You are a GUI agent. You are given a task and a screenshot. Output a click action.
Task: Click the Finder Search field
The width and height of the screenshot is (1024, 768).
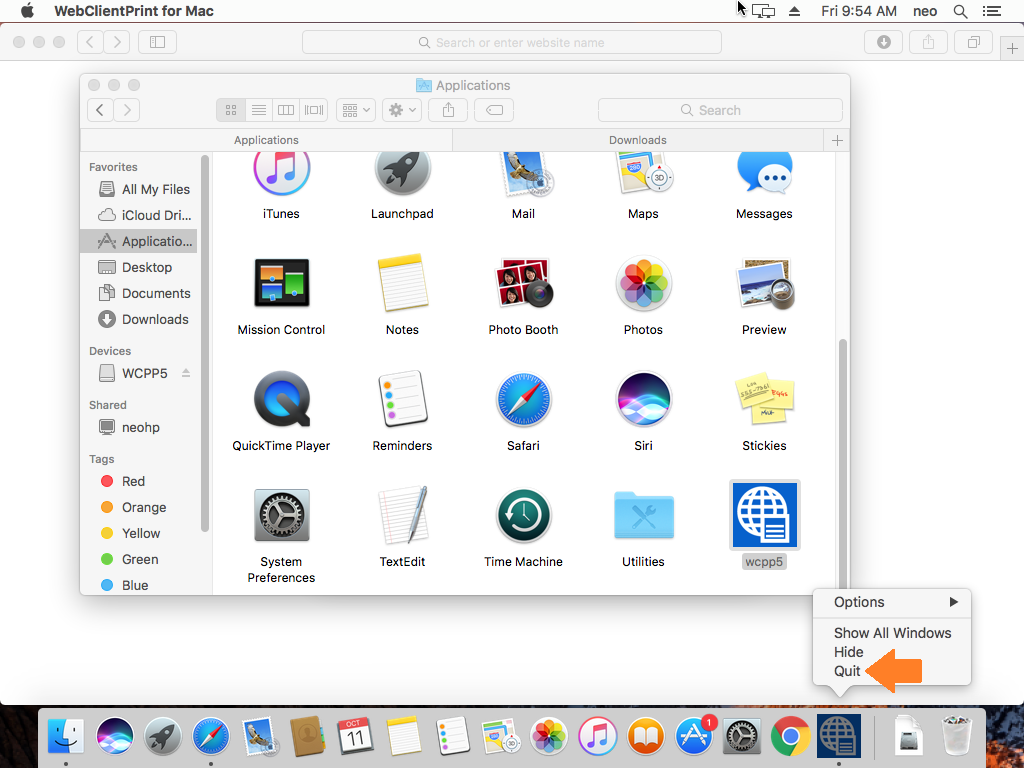coord(720,110)
